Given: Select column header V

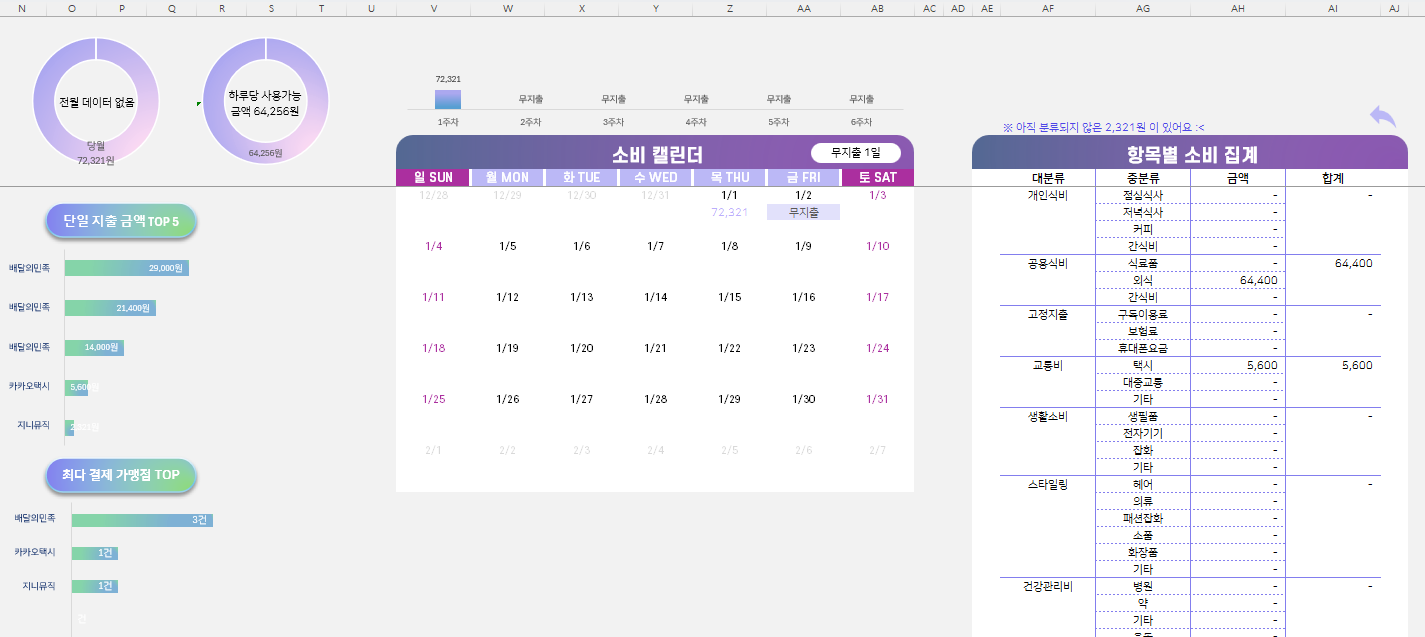Looking at the screenshot, I should (x=433, y=8).
